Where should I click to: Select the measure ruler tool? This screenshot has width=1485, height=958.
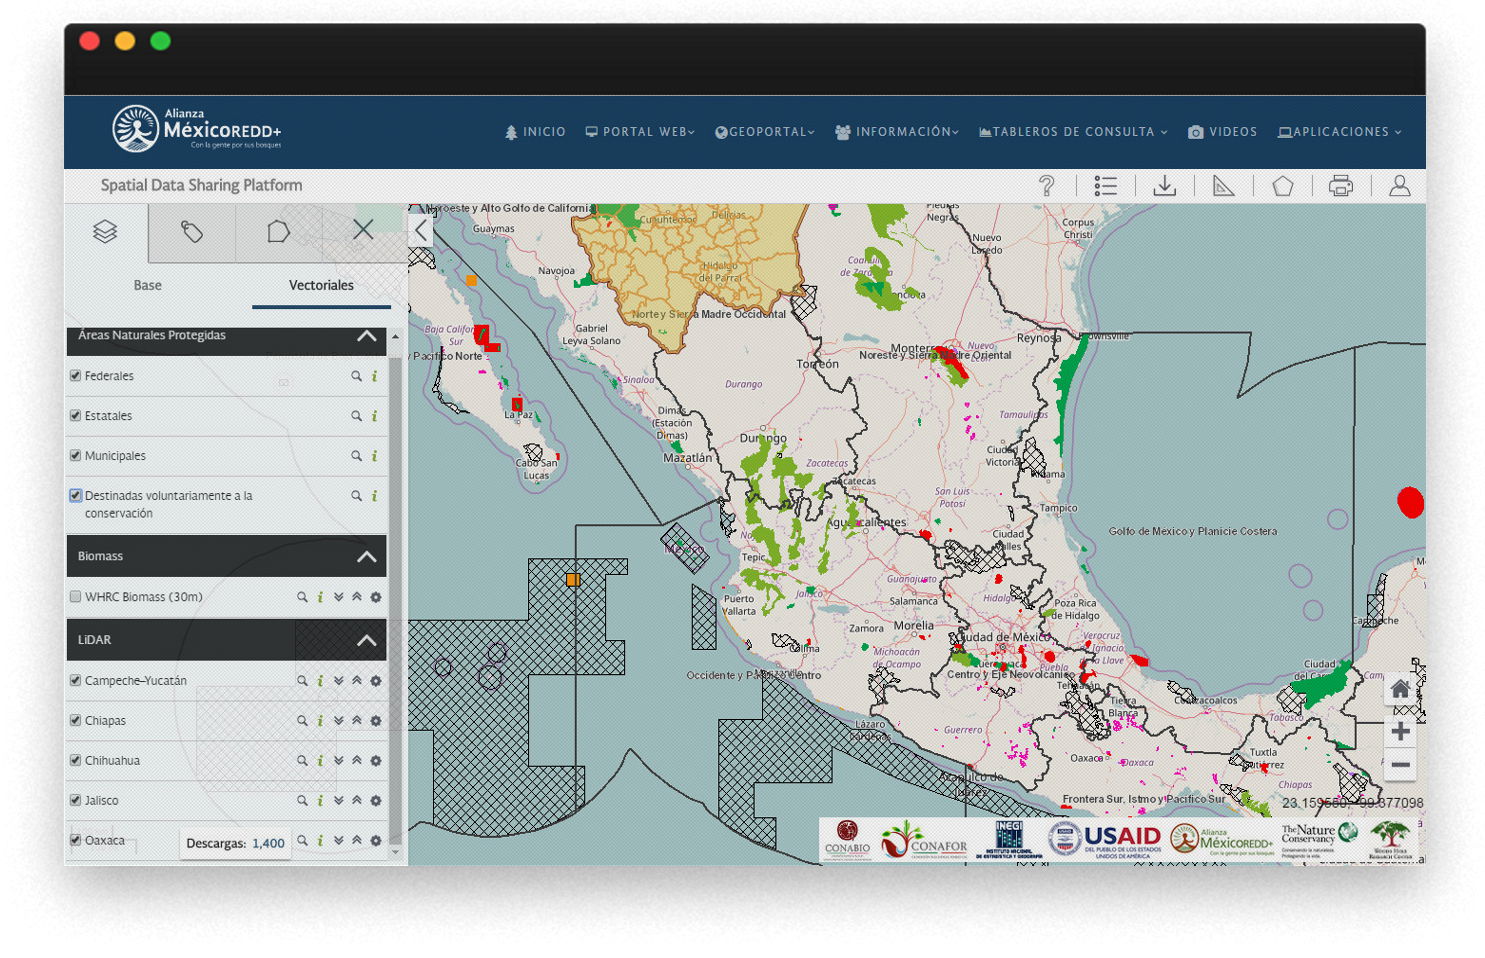(1223, 186)
